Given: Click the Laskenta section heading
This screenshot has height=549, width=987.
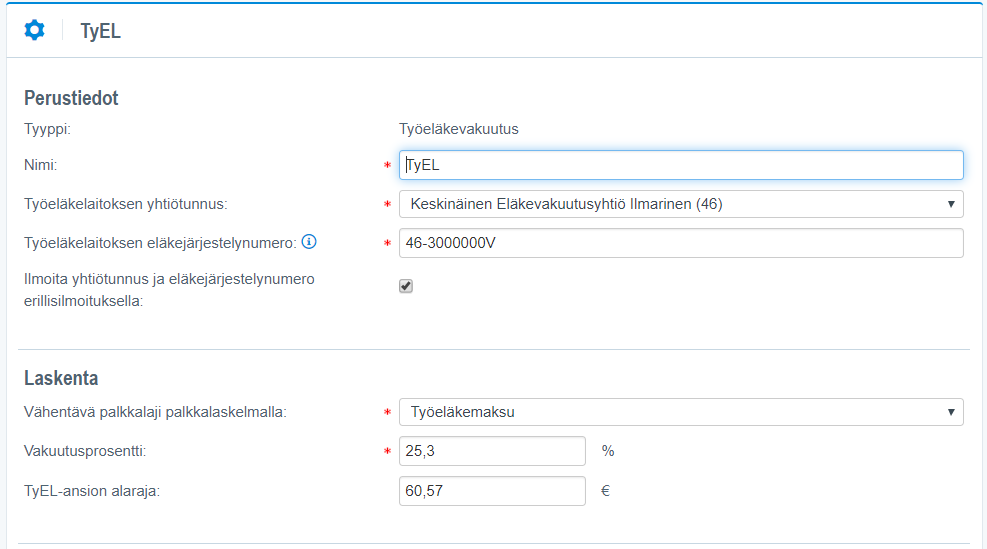Looking at the screenshot, I should (61, 378).
